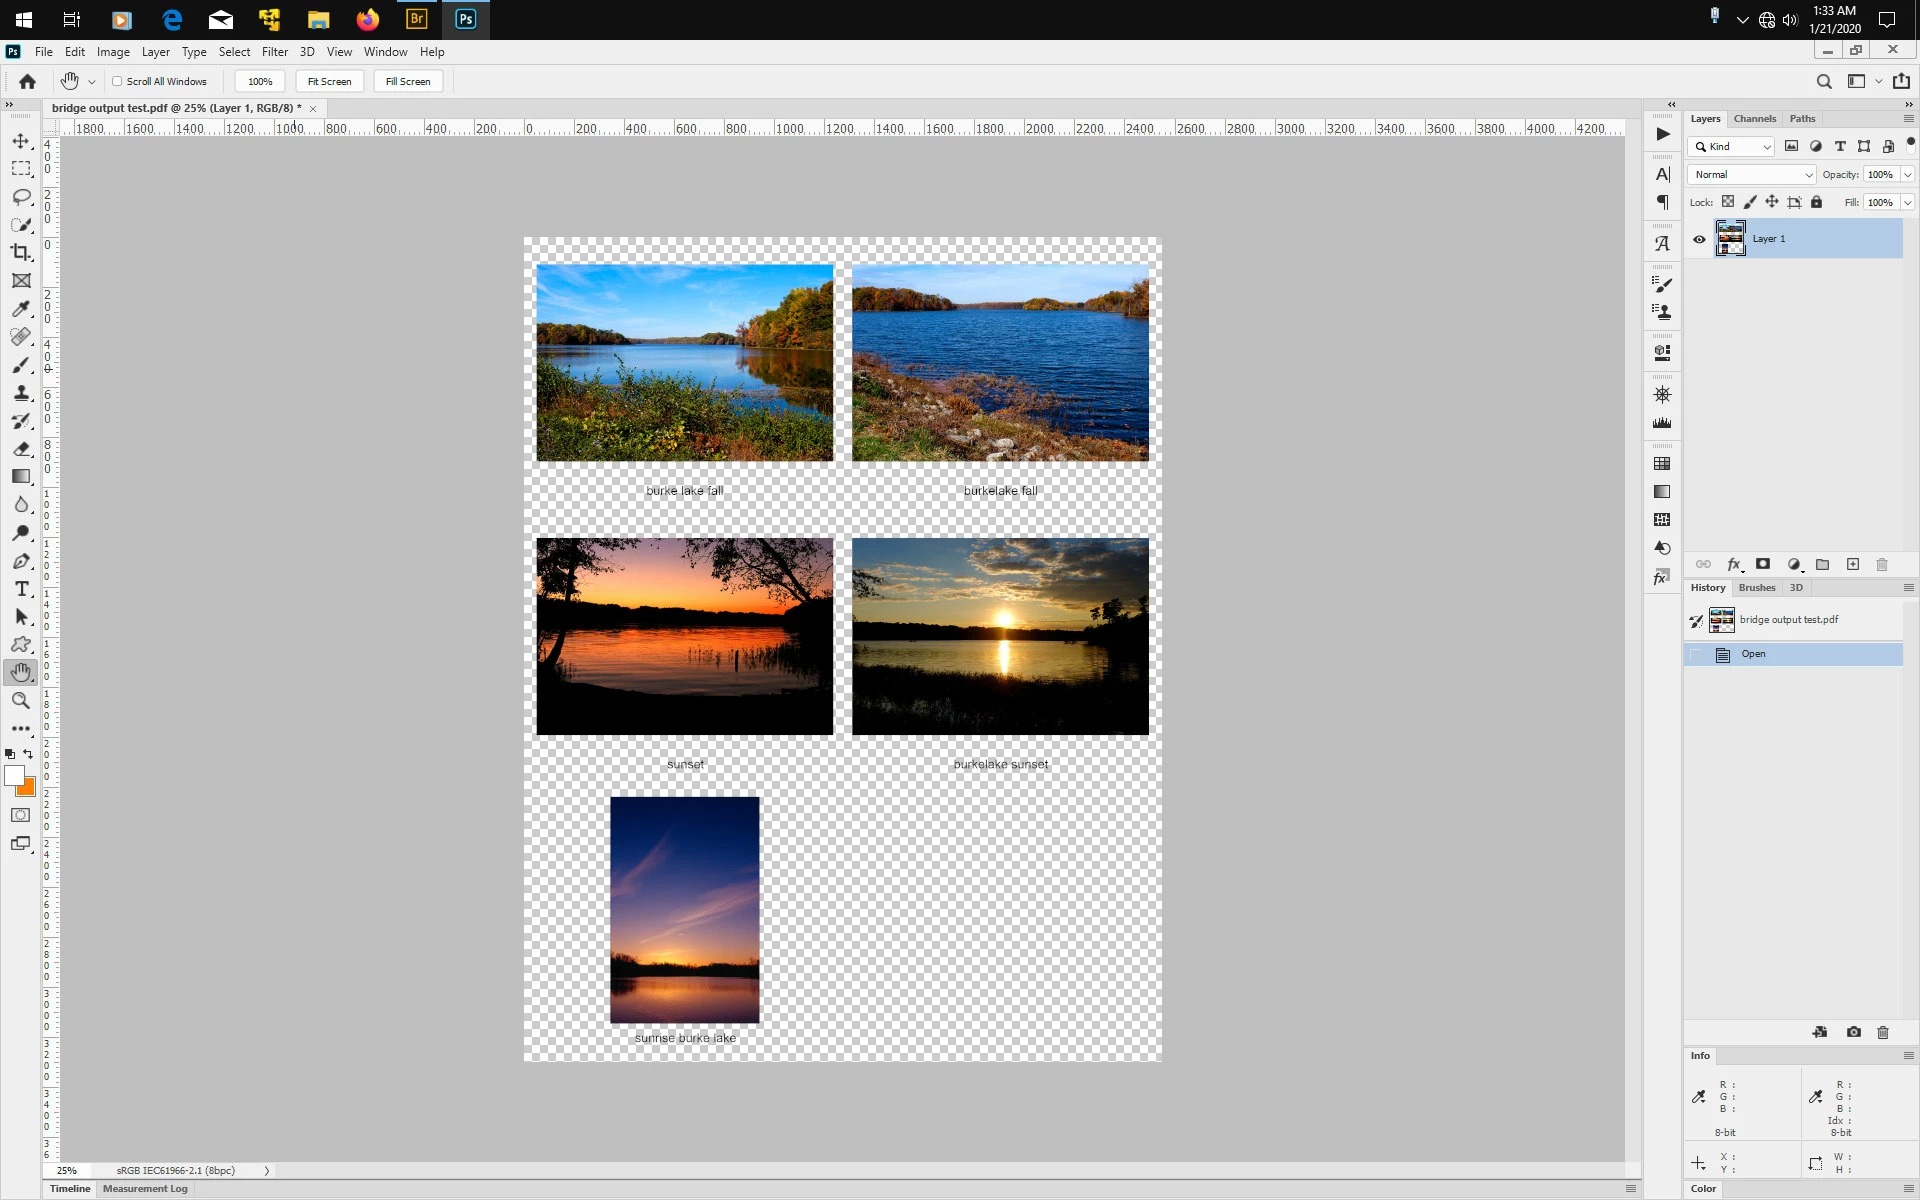Open the Normal blend mode dropdown
Image resolution: width=1920 pixels, height=1200 pixels.
[x=1751, y=174]
